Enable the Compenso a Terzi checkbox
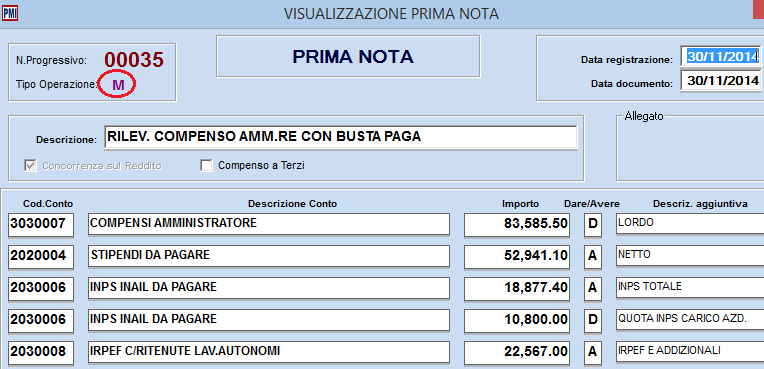The image size is (764, 369). [207, 166]
